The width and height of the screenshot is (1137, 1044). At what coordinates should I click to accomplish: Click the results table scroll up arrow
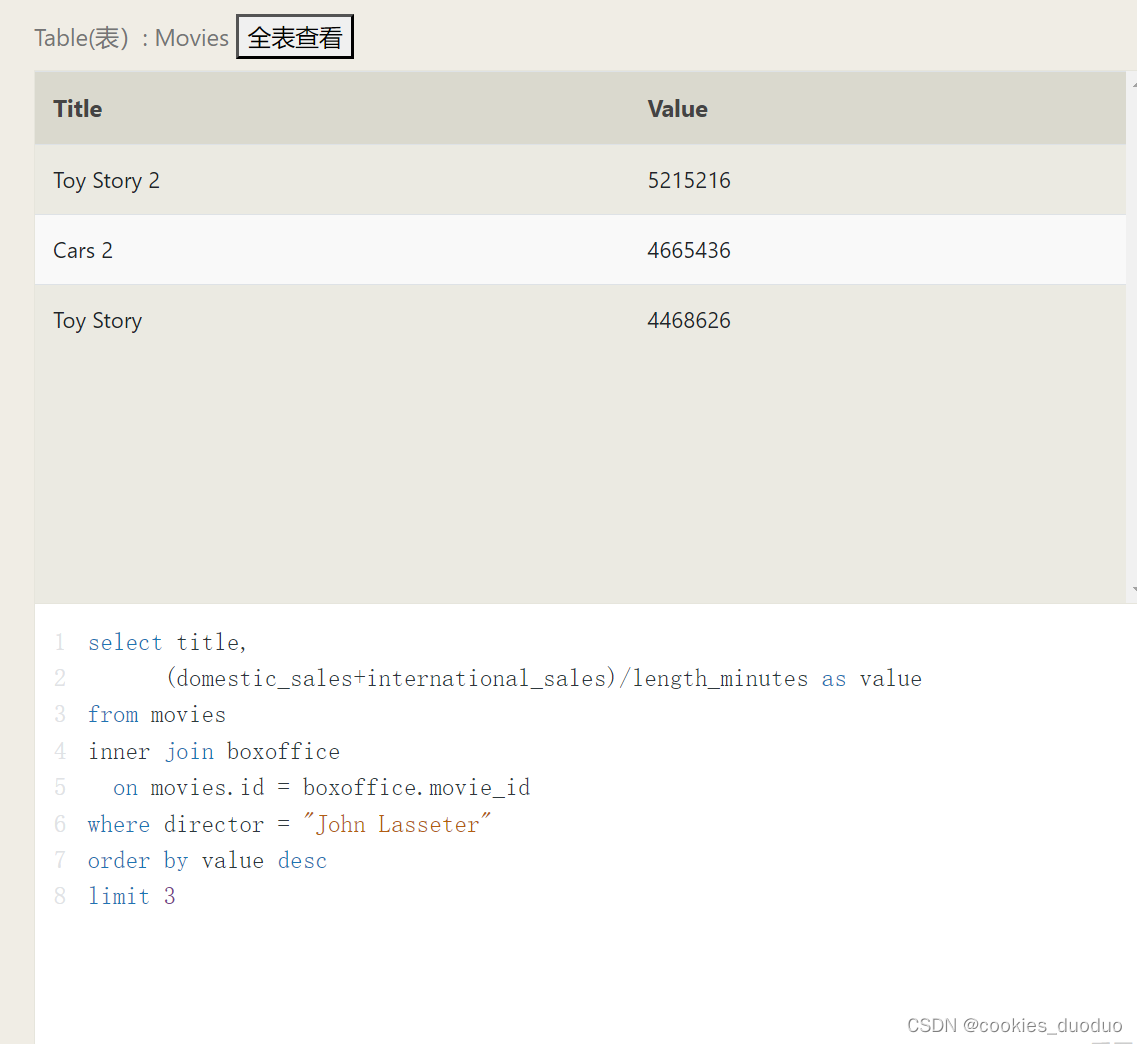click(x=1133, y=84)
